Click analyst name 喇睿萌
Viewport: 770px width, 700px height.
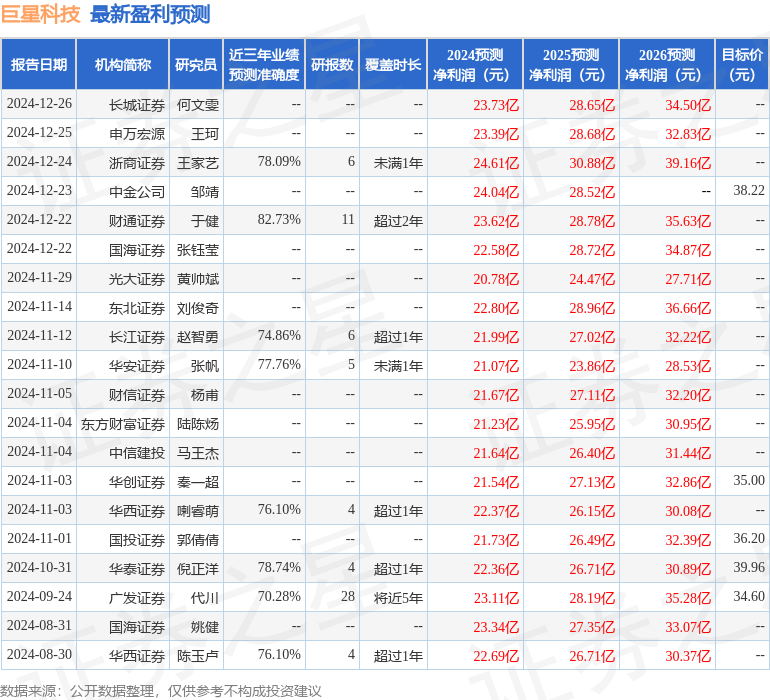[197, 511]
